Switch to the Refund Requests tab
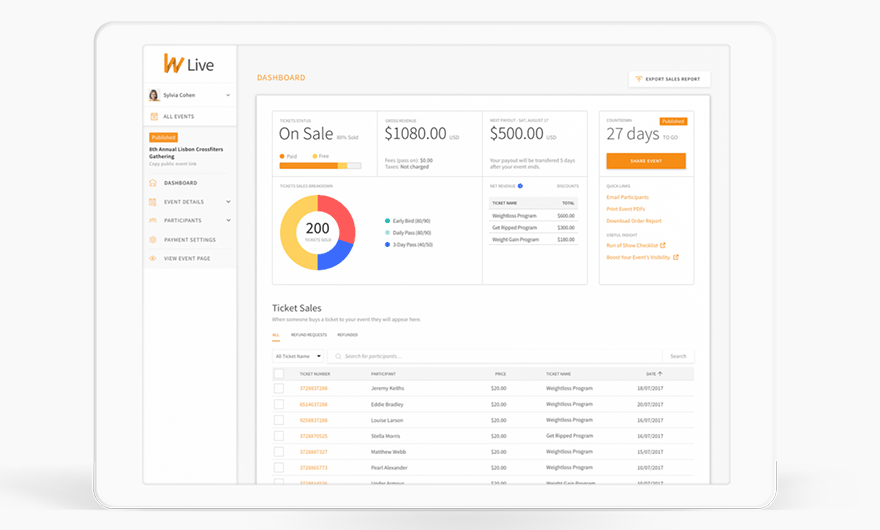880x530 pixels. tap(308, 335)
